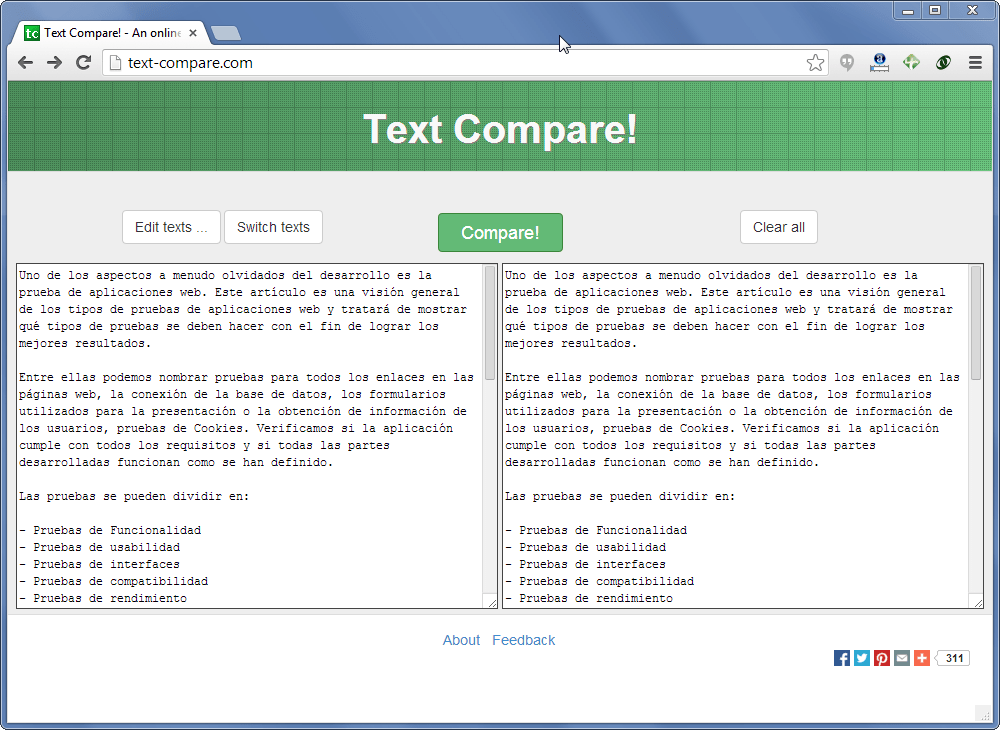Share the page on Facebook
1000x730 pixels.
[841, 658]
